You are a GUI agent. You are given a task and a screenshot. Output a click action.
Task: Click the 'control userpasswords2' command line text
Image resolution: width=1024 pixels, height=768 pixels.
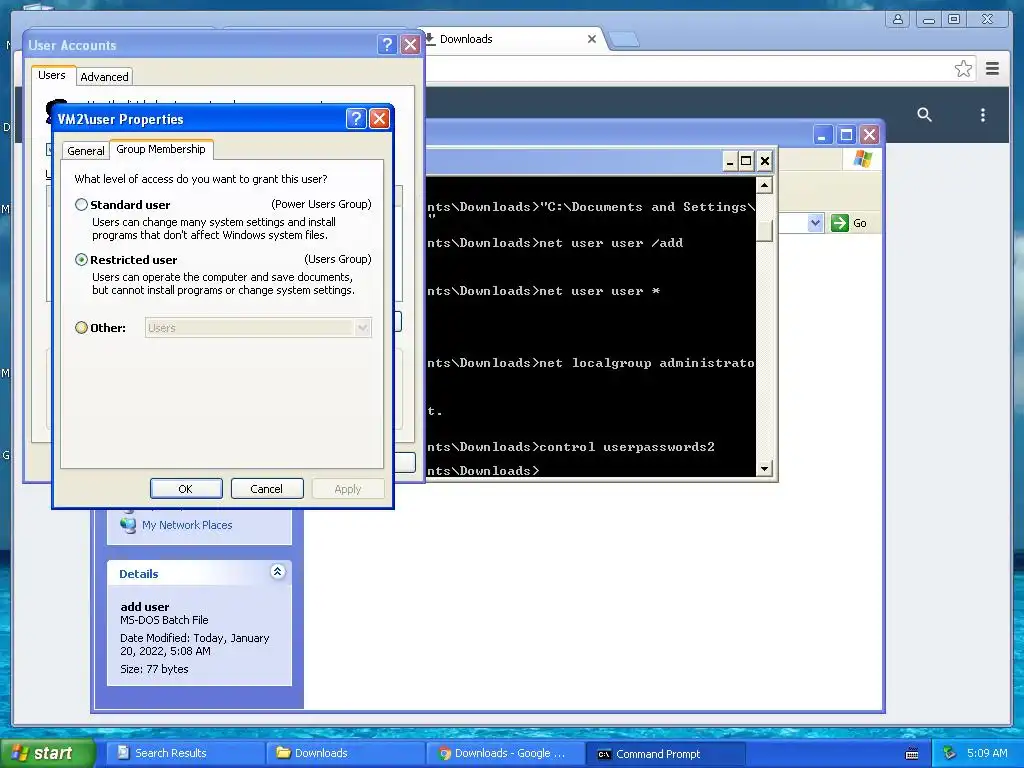[626, 447]
